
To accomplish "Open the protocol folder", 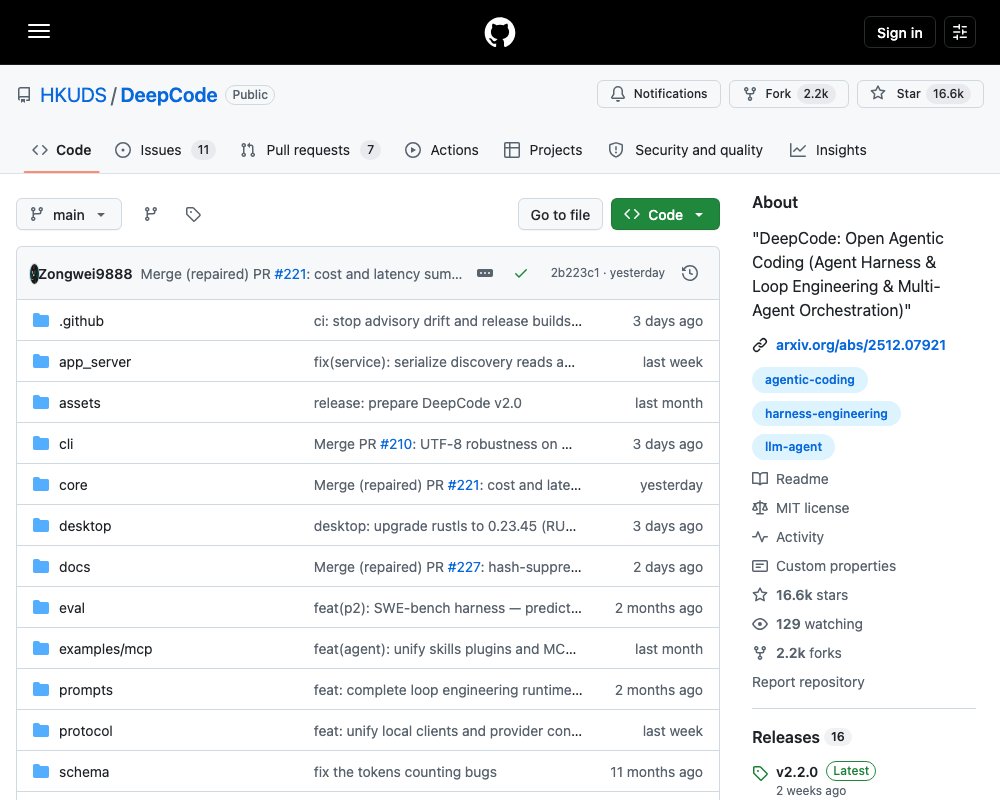I will [x=86, y=730].
